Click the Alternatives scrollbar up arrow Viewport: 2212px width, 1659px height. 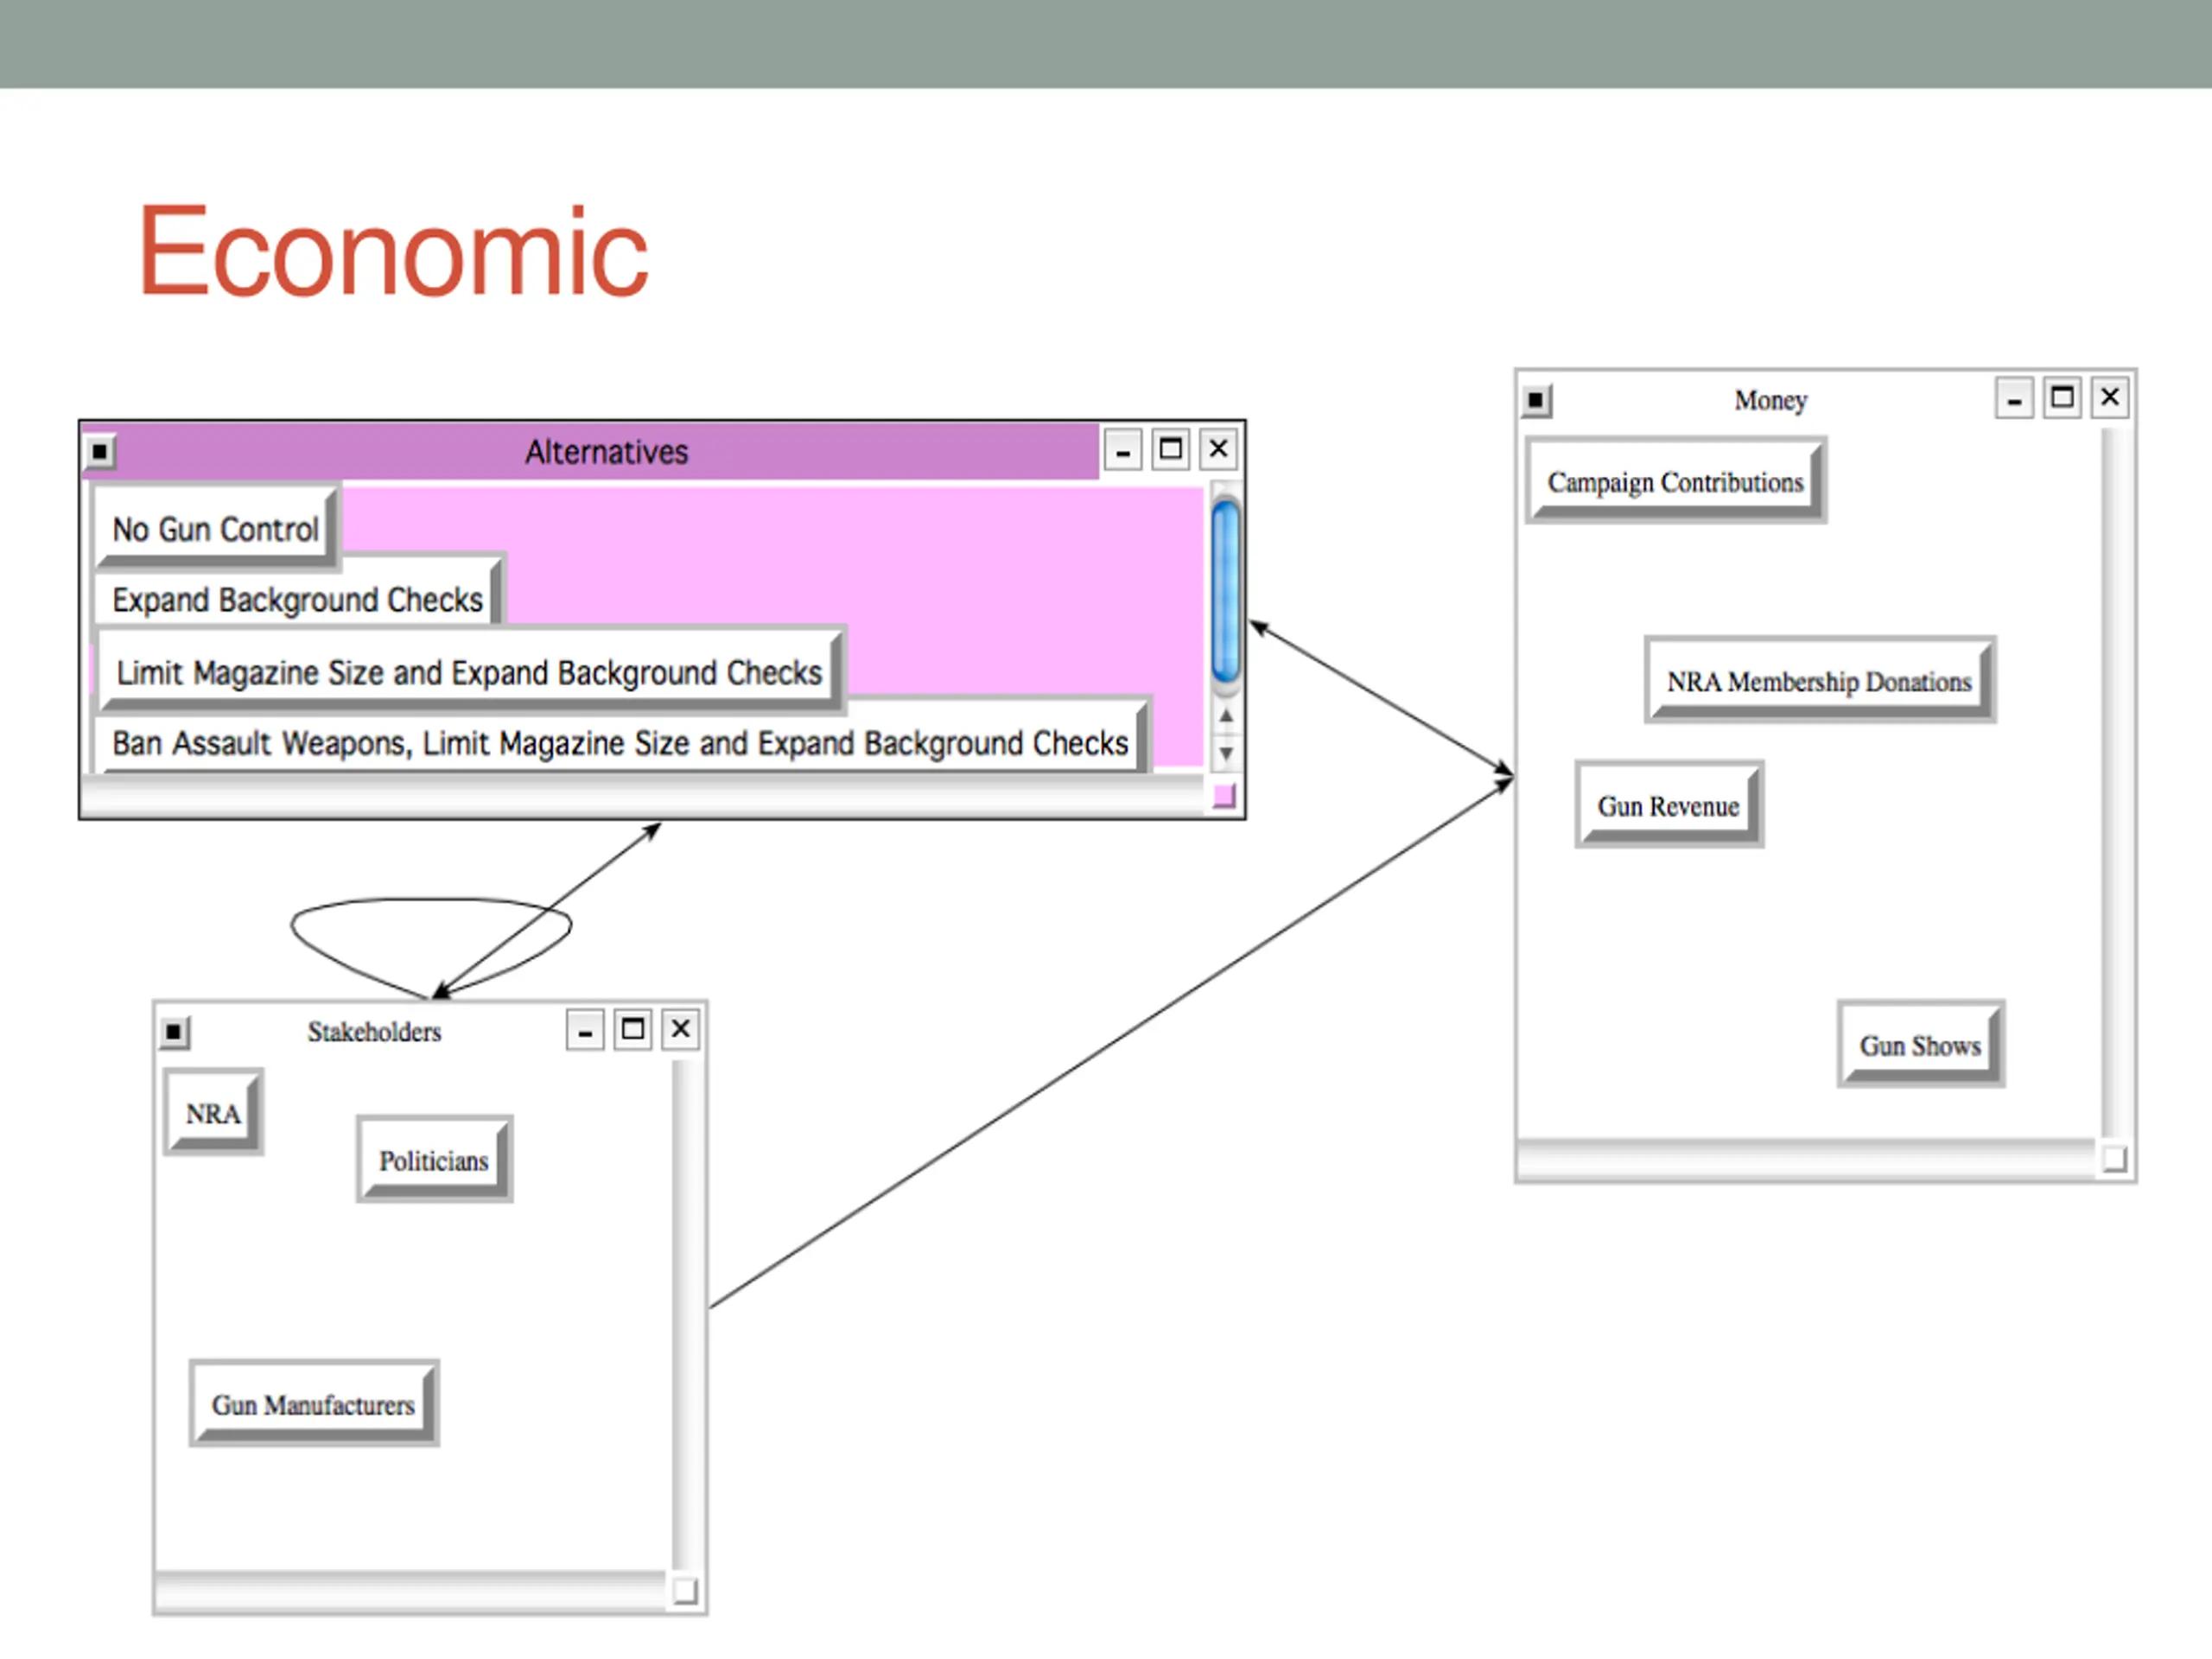[1226, 717]
